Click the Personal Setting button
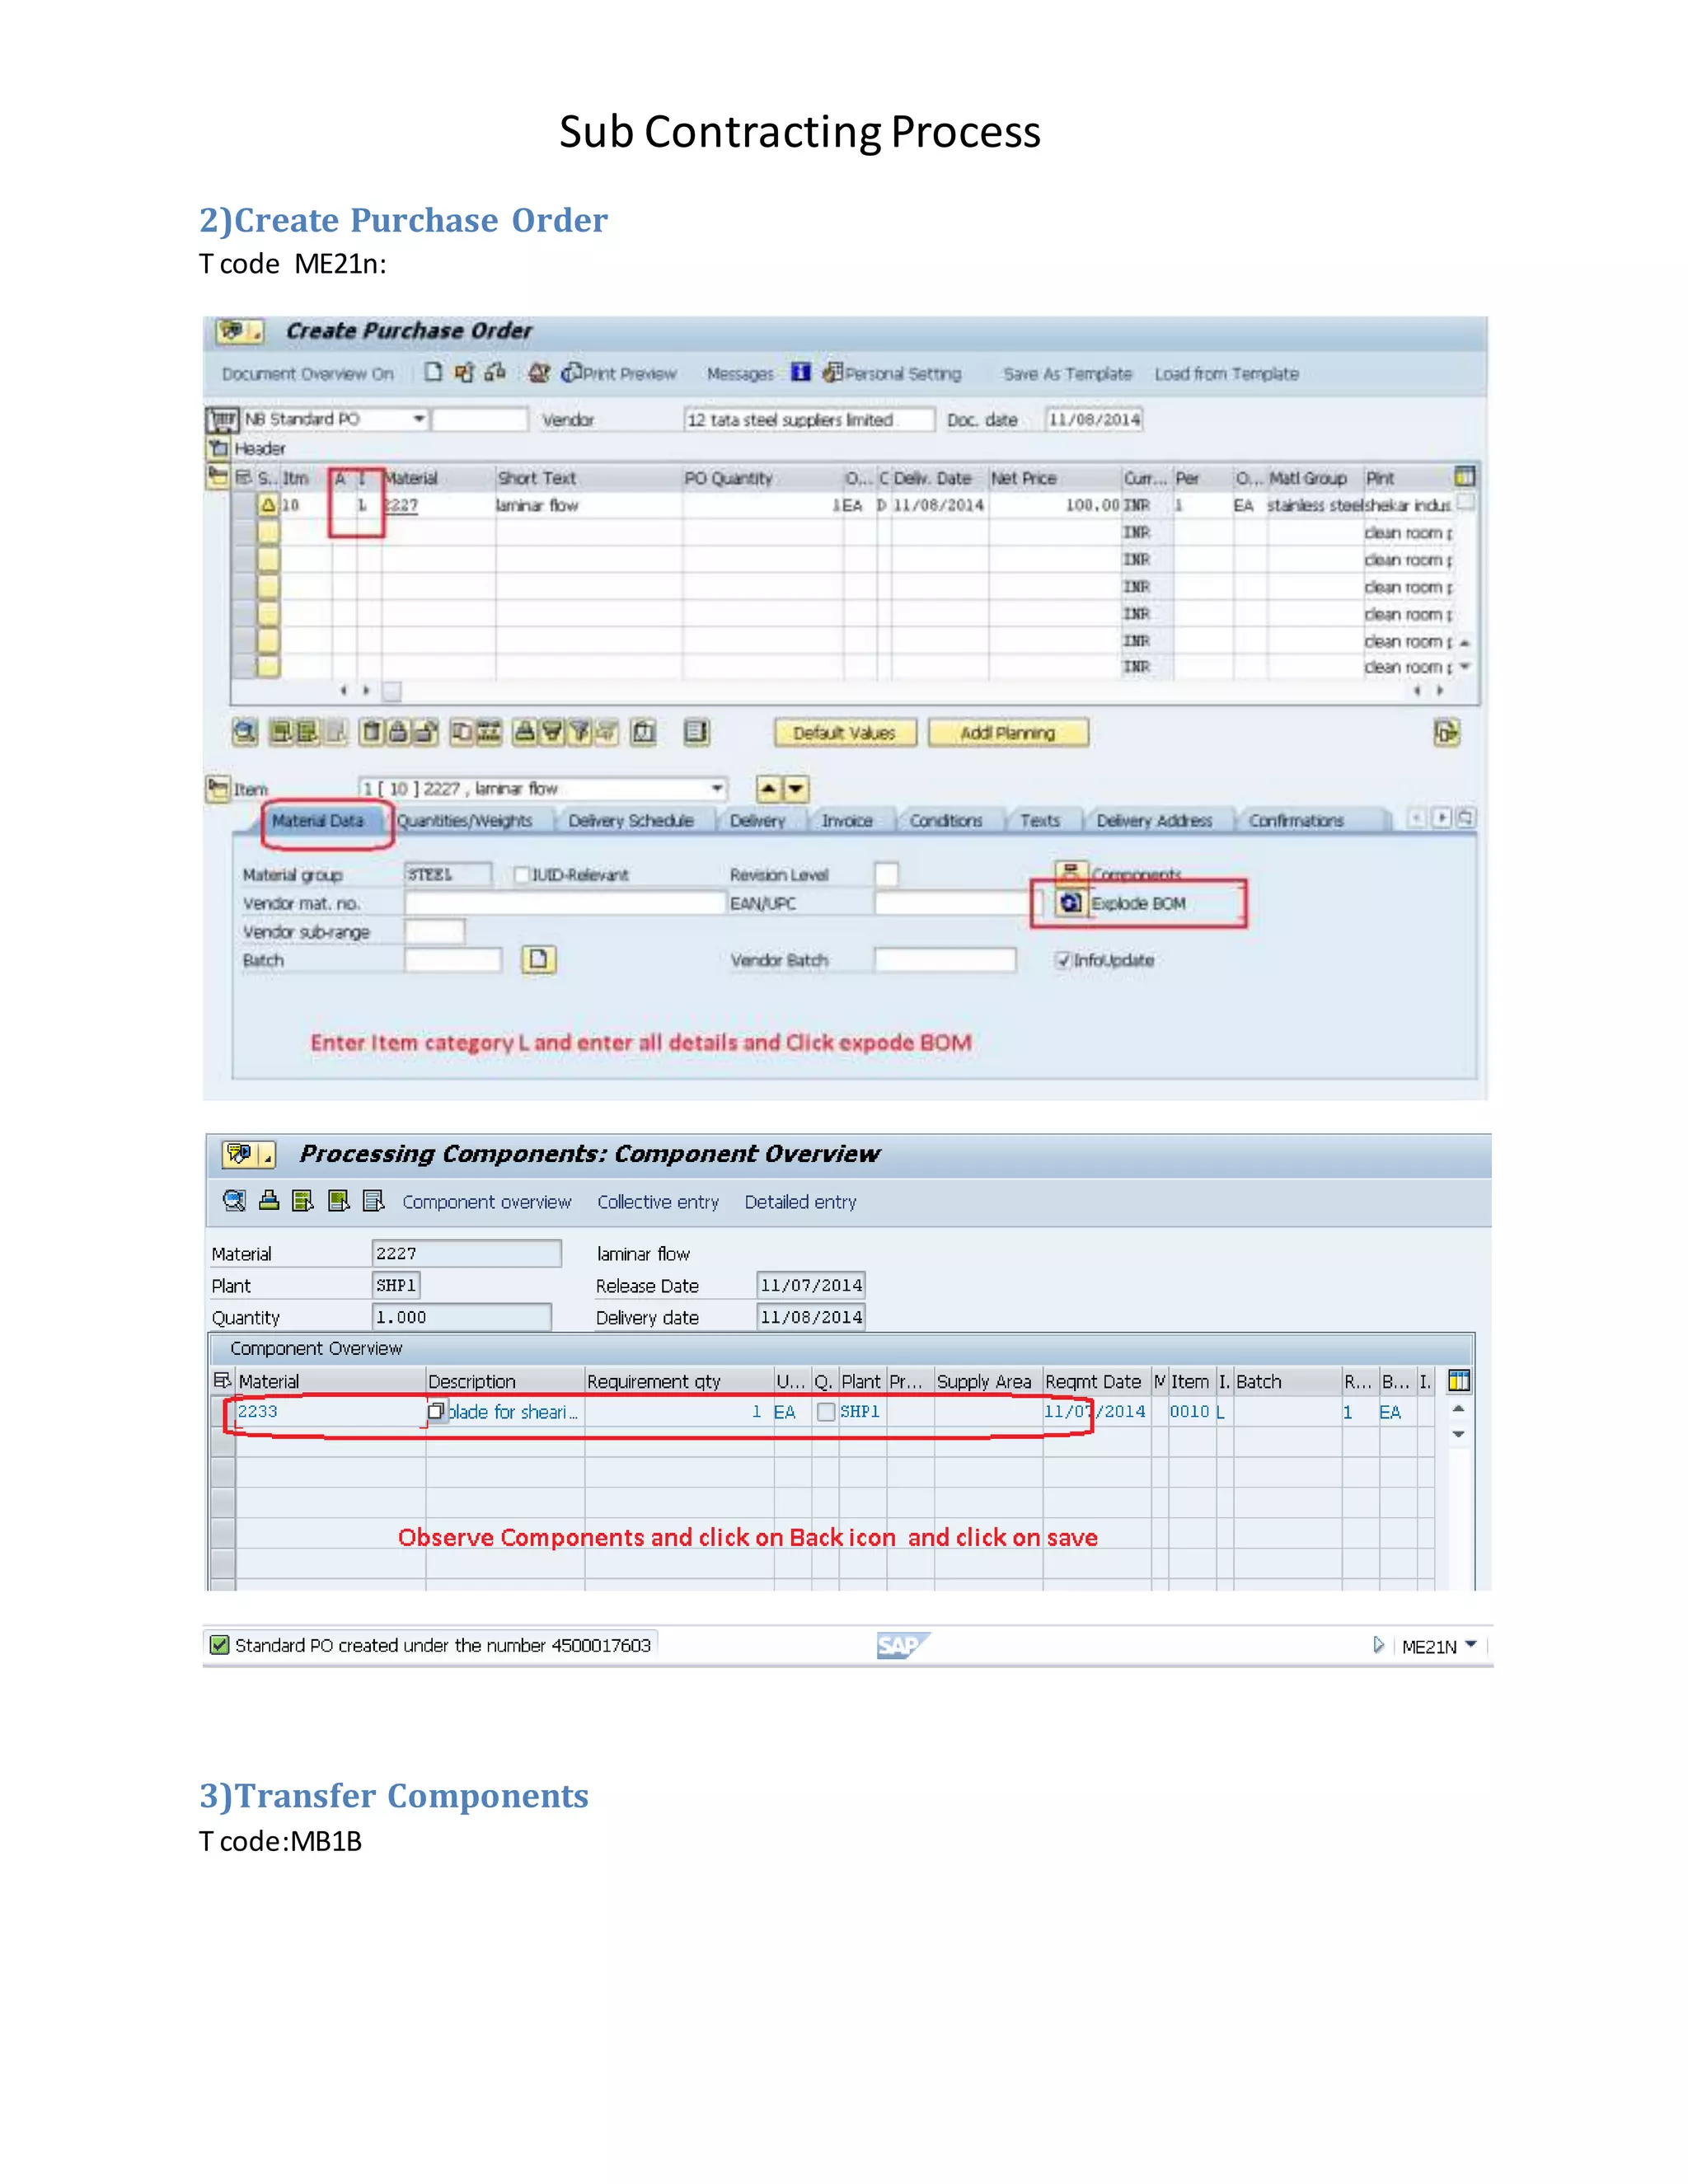This screenshot has width=1688, height=2184. click(893, 374)
